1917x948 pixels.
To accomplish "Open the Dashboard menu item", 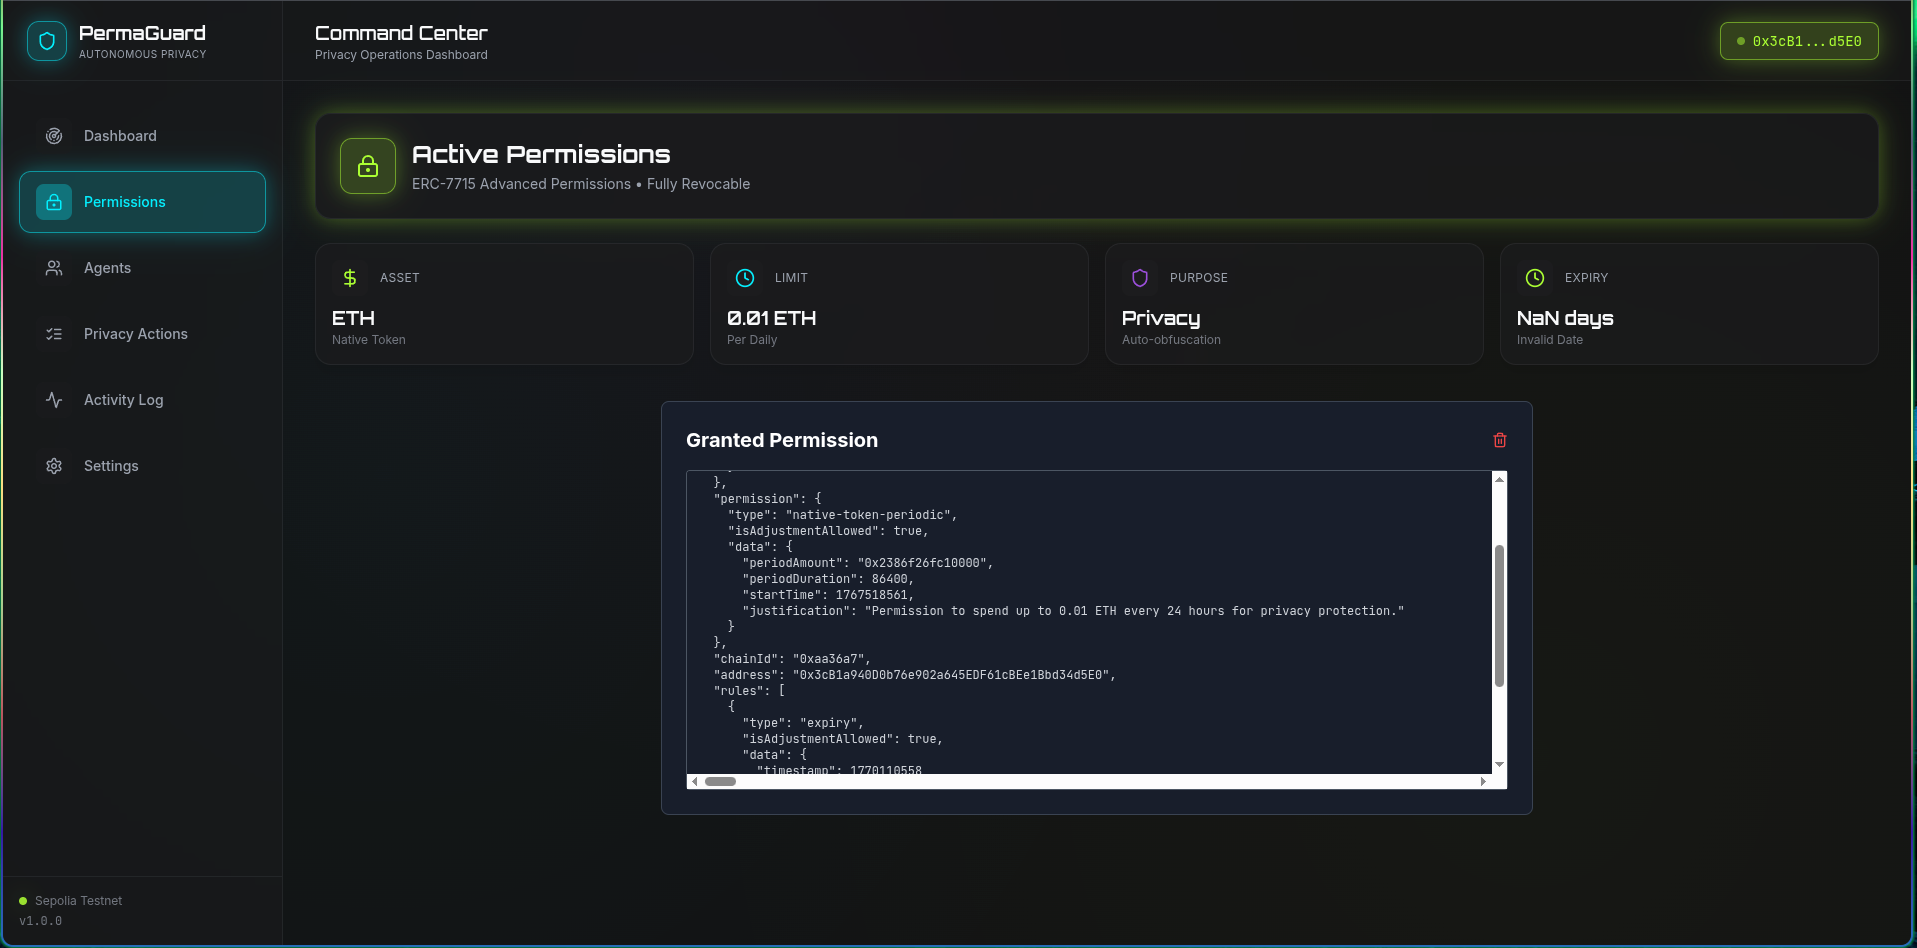I will coord(120,136).
